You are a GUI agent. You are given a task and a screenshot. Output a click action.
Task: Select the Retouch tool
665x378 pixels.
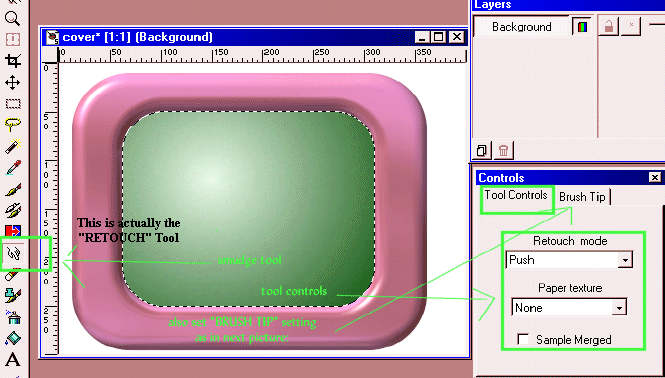coord(14,254)
